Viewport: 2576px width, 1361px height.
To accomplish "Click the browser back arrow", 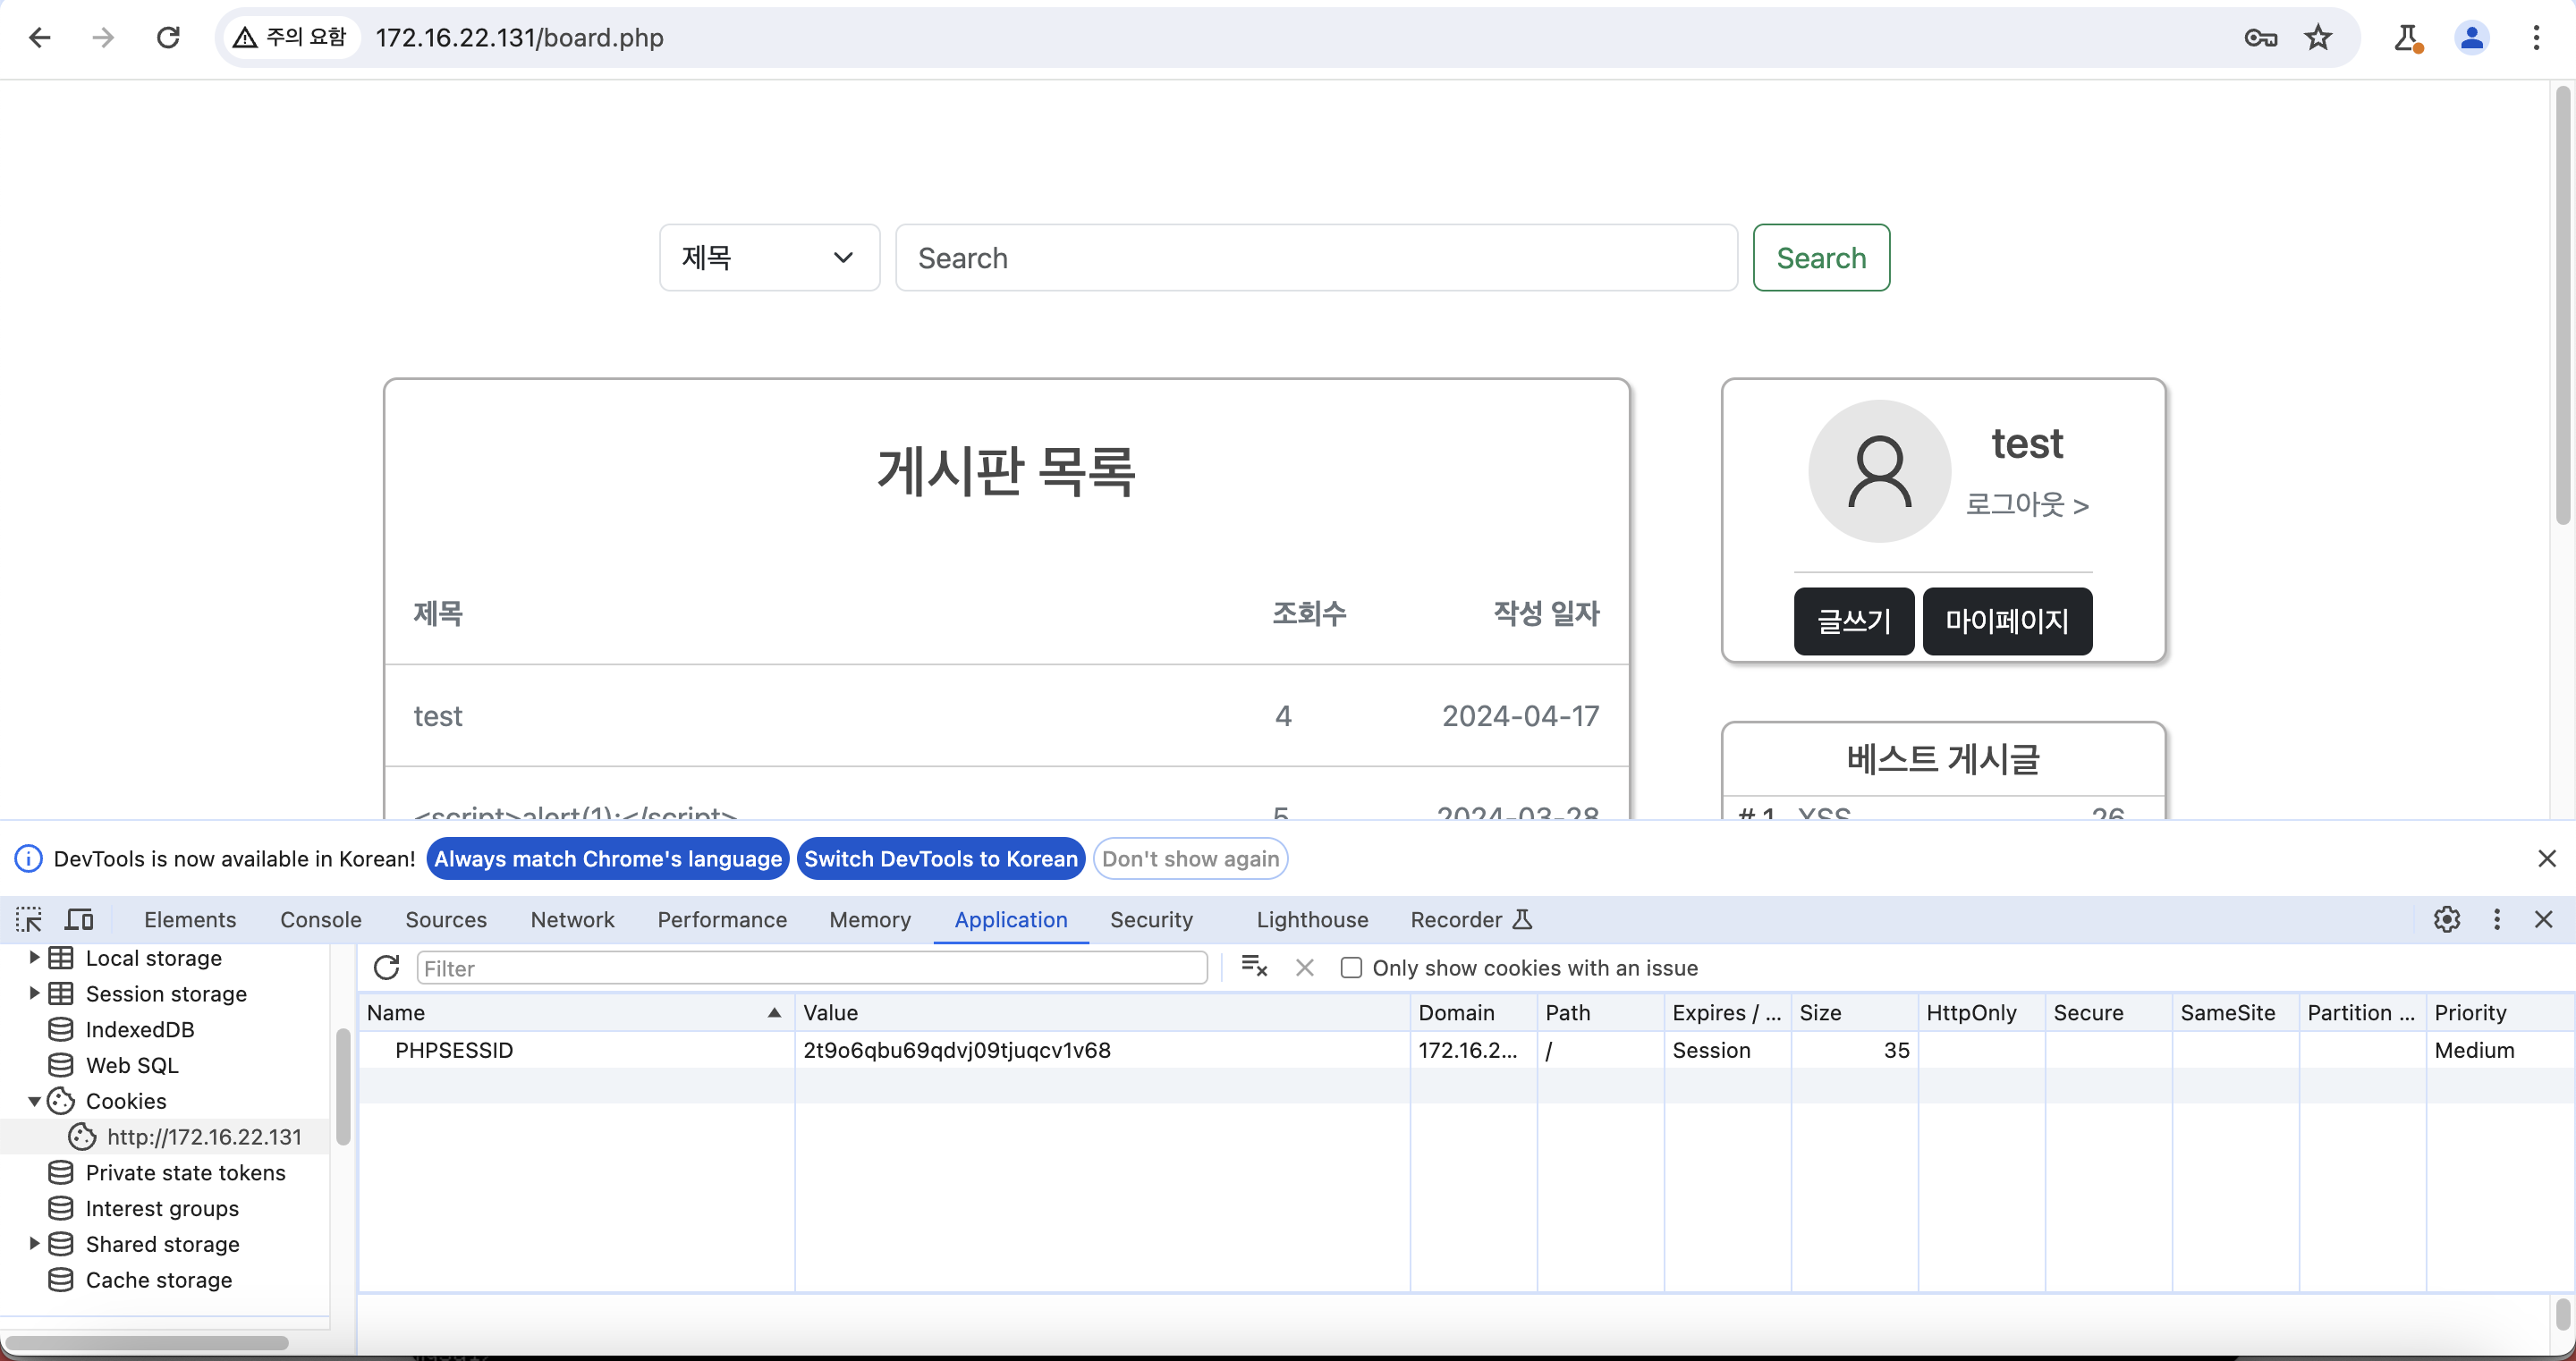I will (x=39, y=38).
